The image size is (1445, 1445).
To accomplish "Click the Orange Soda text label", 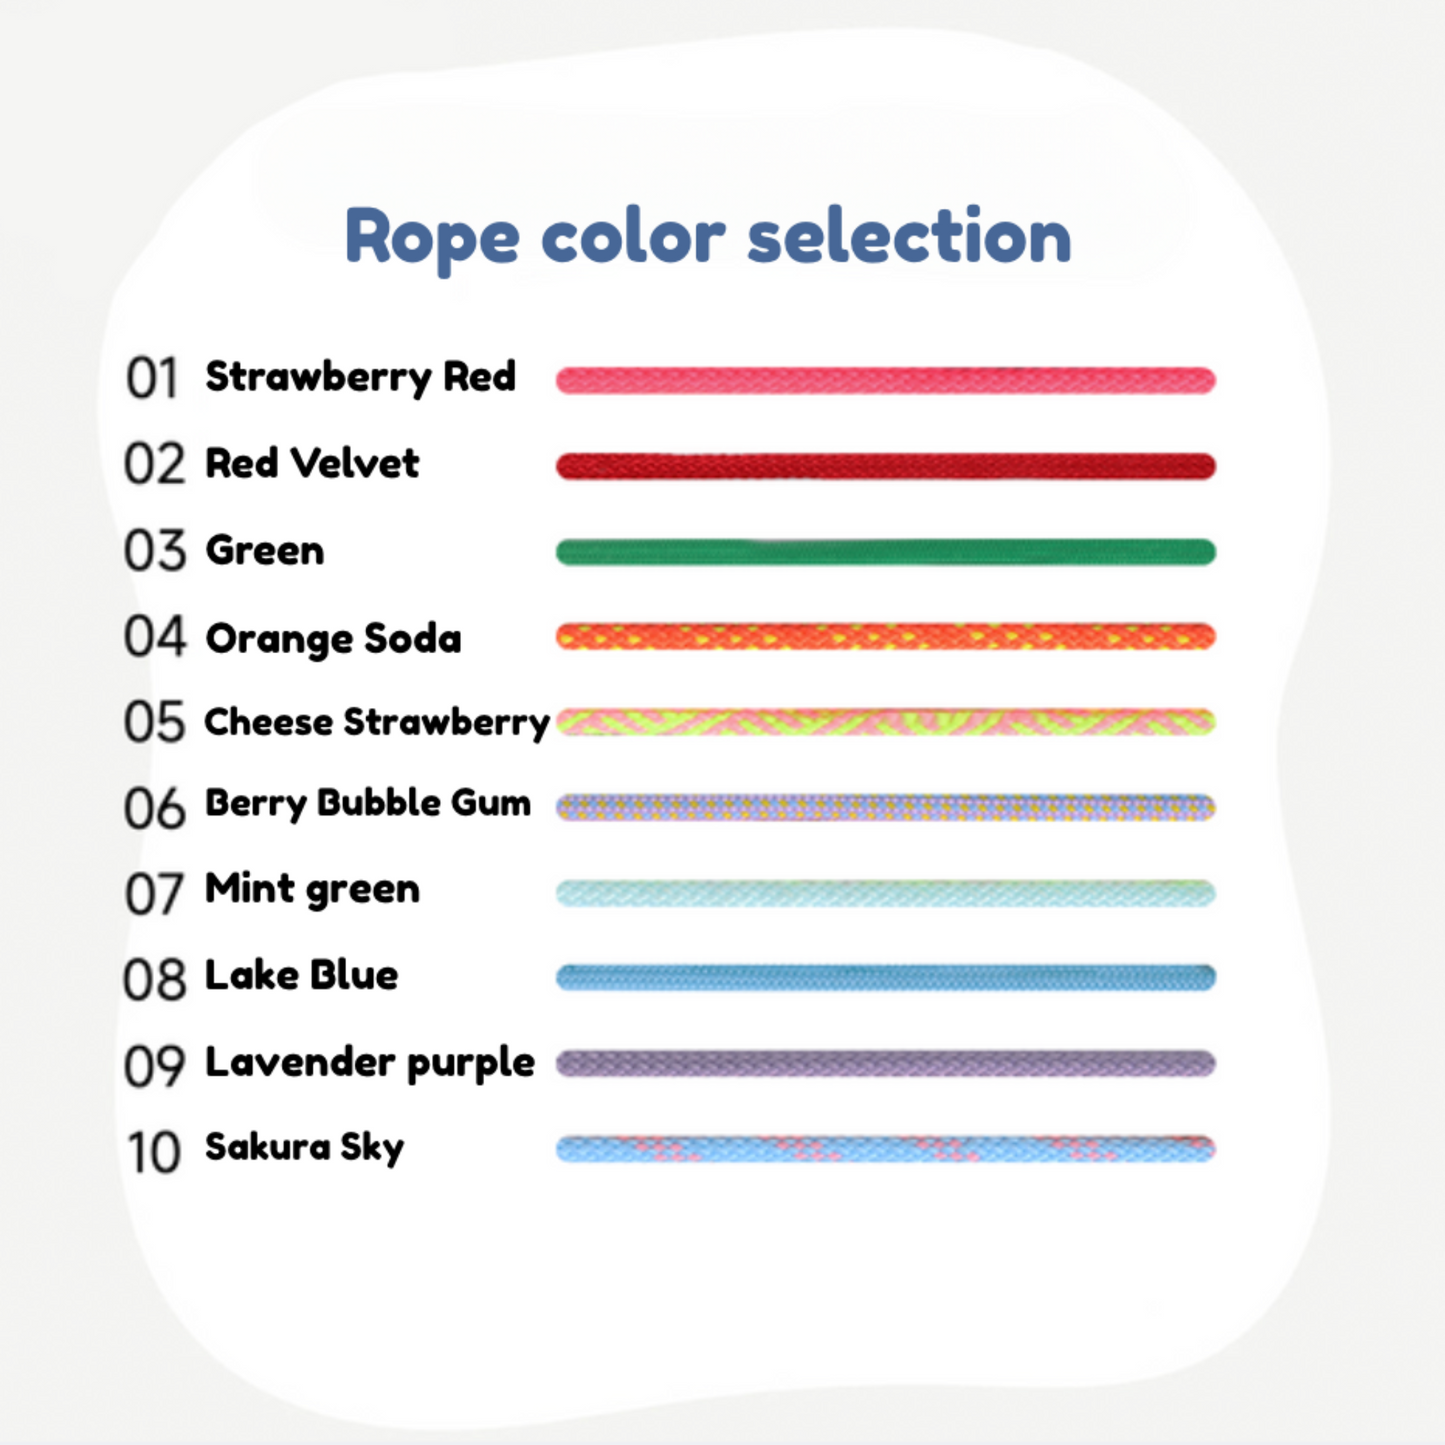I will pos(333,638).
